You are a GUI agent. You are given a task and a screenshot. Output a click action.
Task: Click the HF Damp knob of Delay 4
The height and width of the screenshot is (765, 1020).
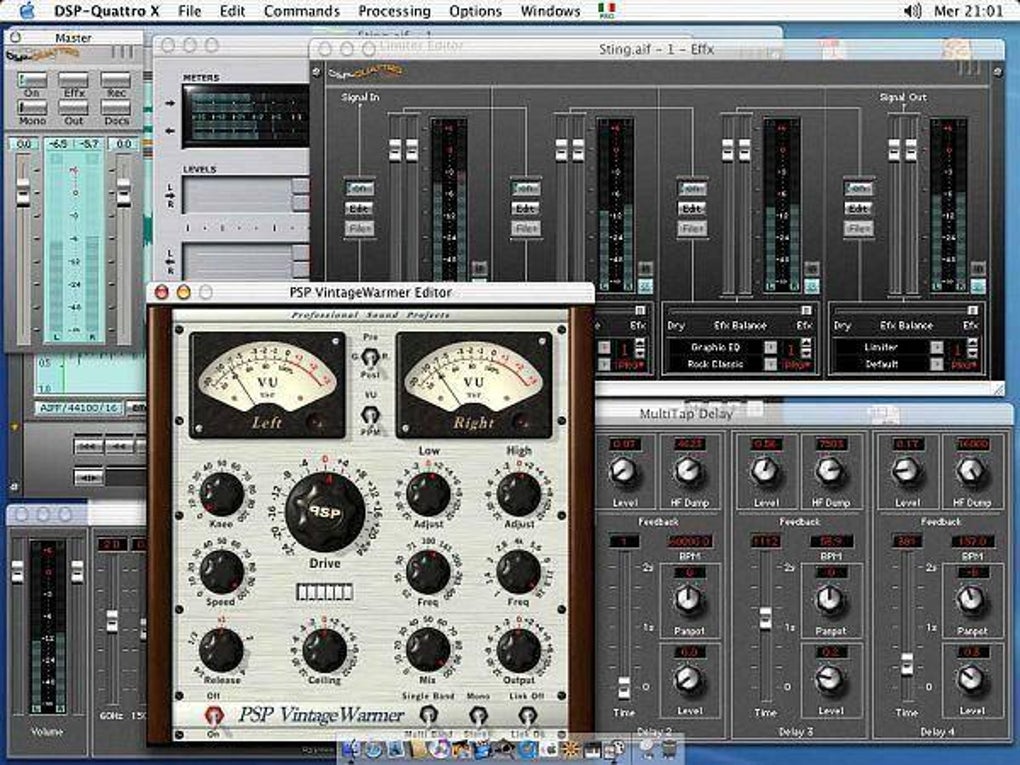971,471
